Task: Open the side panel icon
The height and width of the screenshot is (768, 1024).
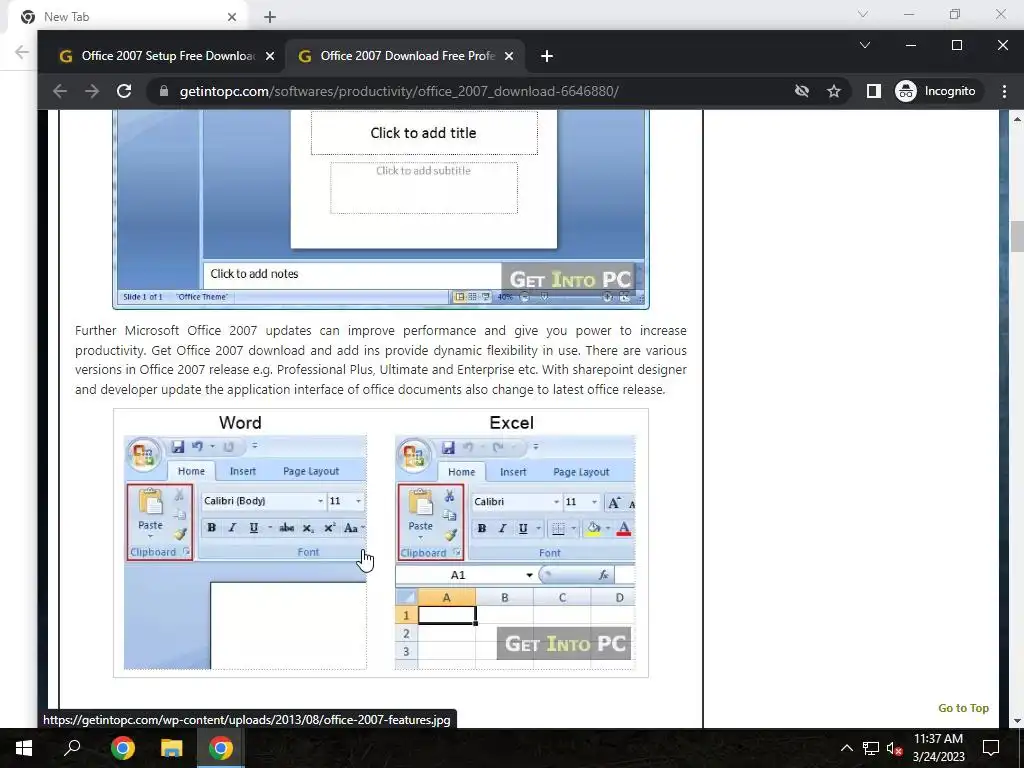Action: (874, 91)
